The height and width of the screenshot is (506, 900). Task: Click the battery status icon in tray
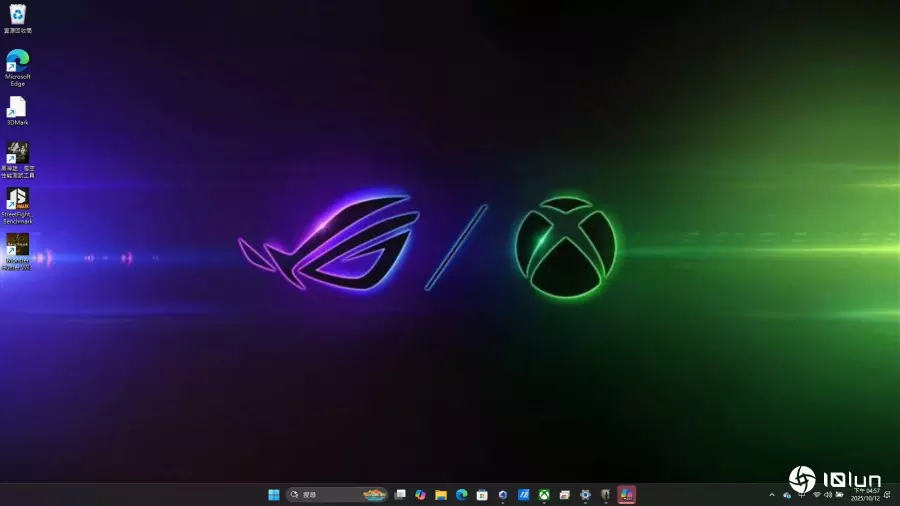pos(840,495)
